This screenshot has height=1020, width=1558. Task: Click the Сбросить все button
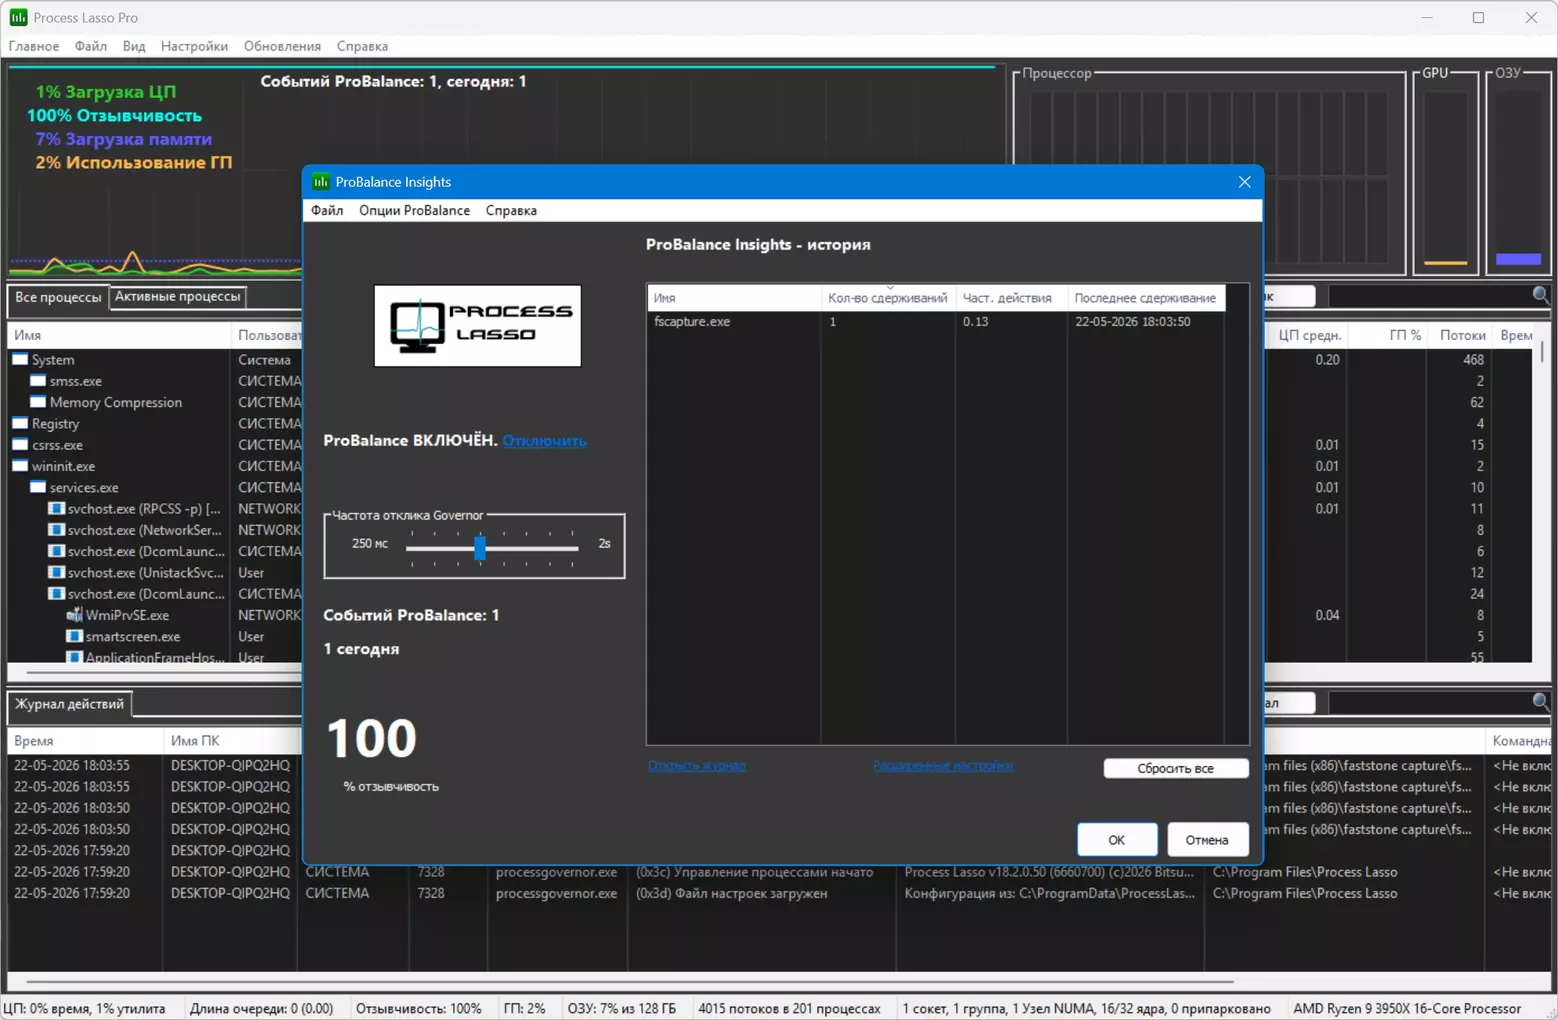click(1175, 768)
